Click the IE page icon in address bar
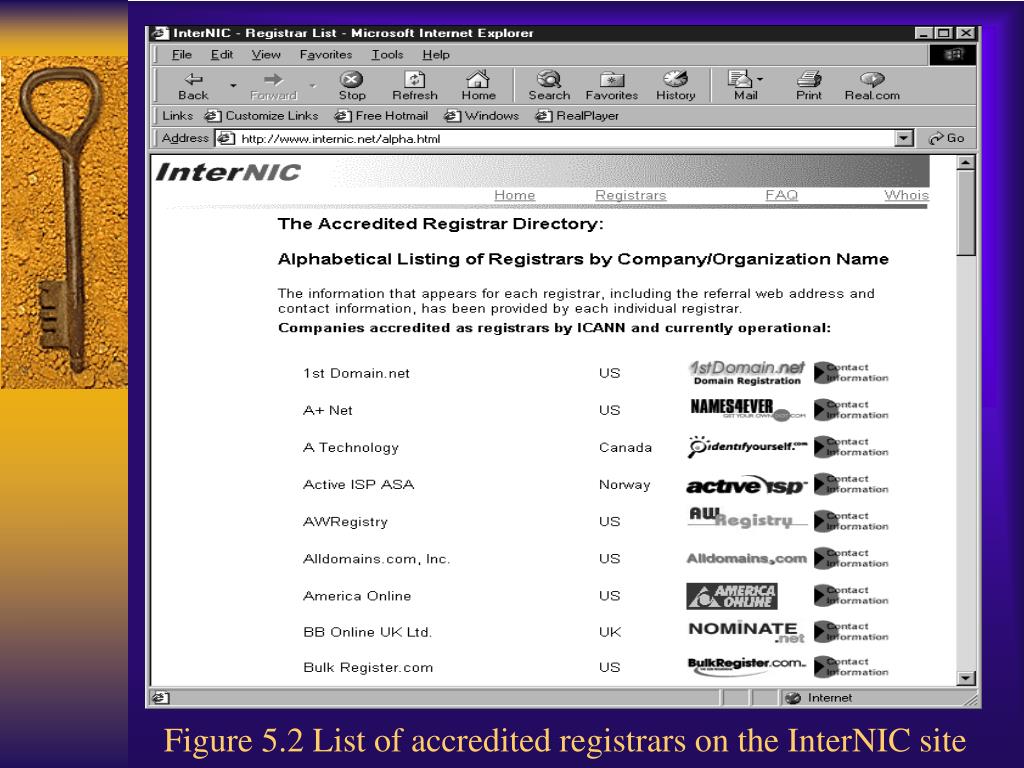The height and width of the screenshot is (768, 1024). coord(225,138)
